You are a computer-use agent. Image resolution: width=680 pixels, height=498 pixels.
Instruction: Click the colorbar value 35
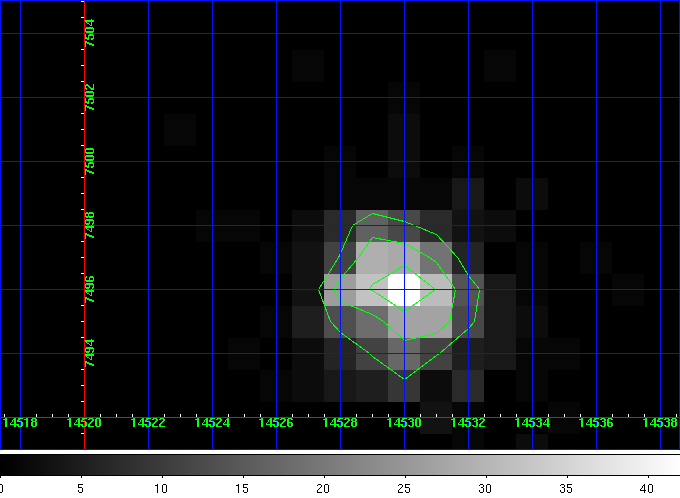[566, 489]
